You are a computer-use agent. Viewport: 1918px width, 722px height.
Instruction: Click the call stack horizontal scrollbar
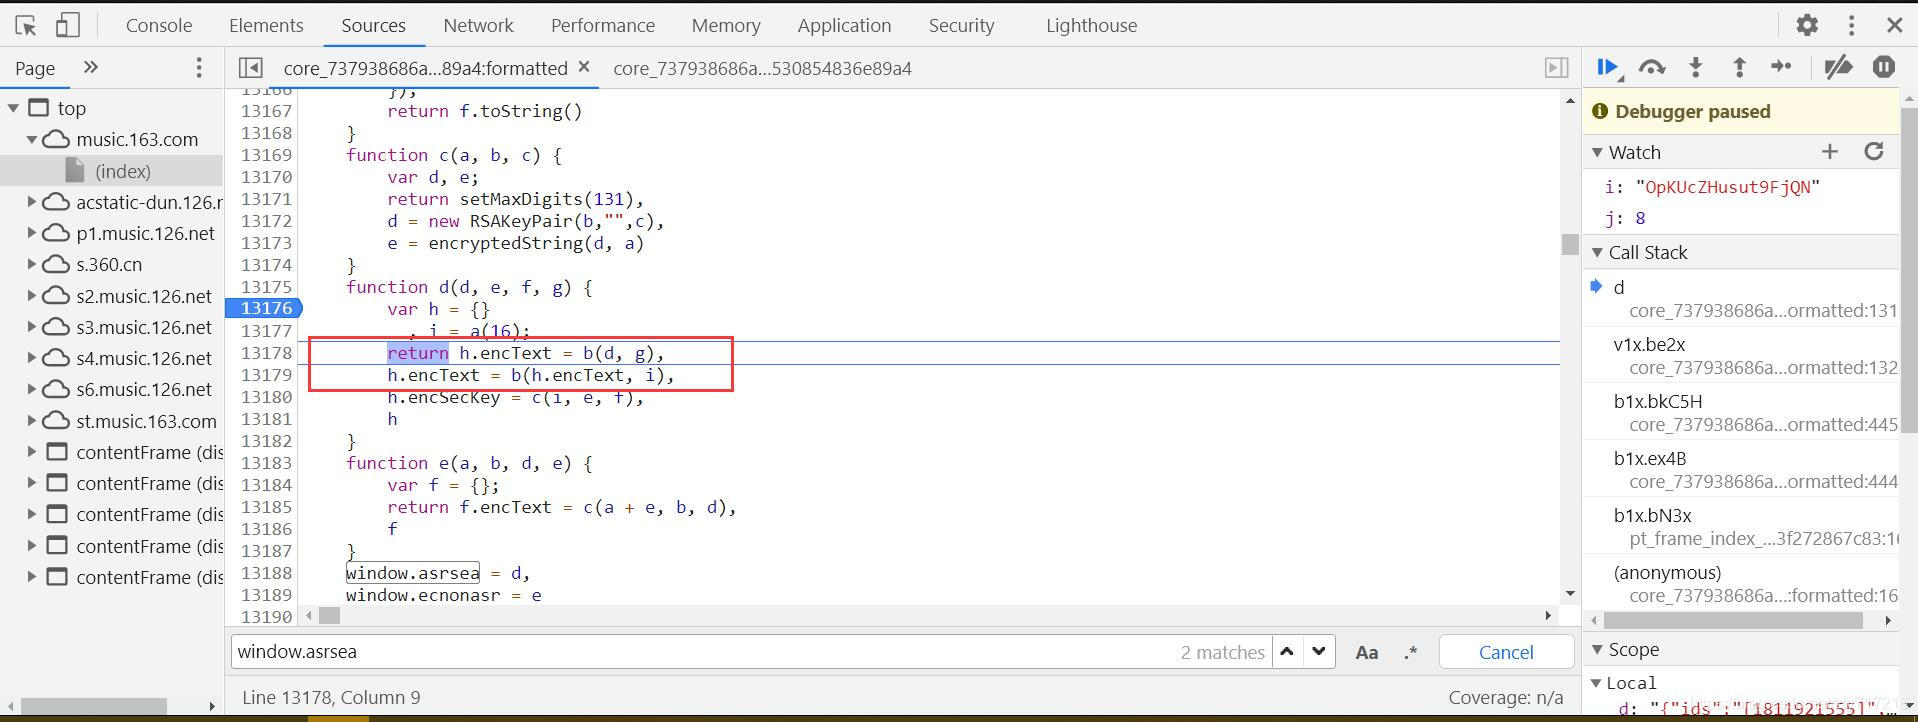(1733, 621)
